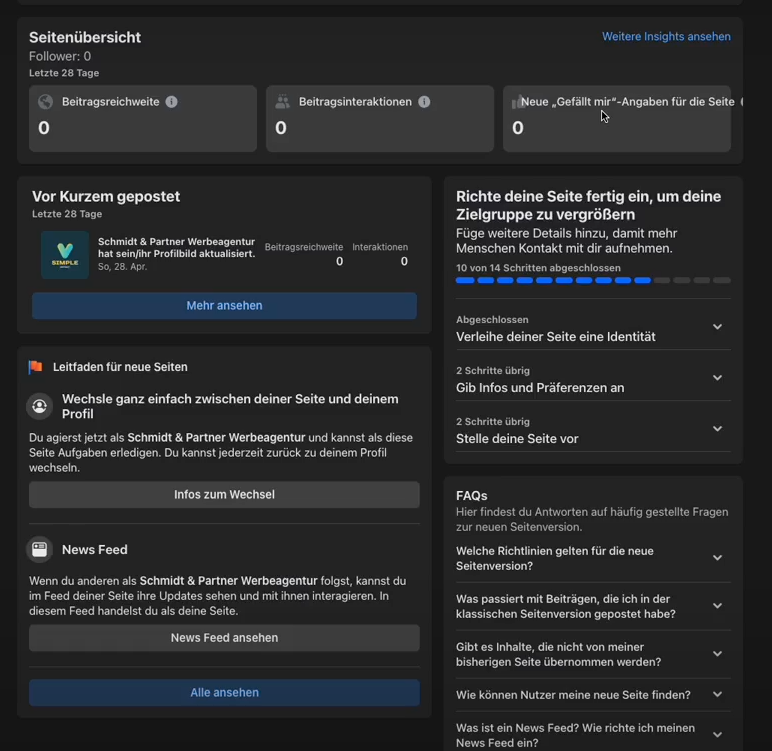This screenshot has width=772, height=751.
Task: Open the Simple logo profile picture post
Action: (x=65, y=255)
